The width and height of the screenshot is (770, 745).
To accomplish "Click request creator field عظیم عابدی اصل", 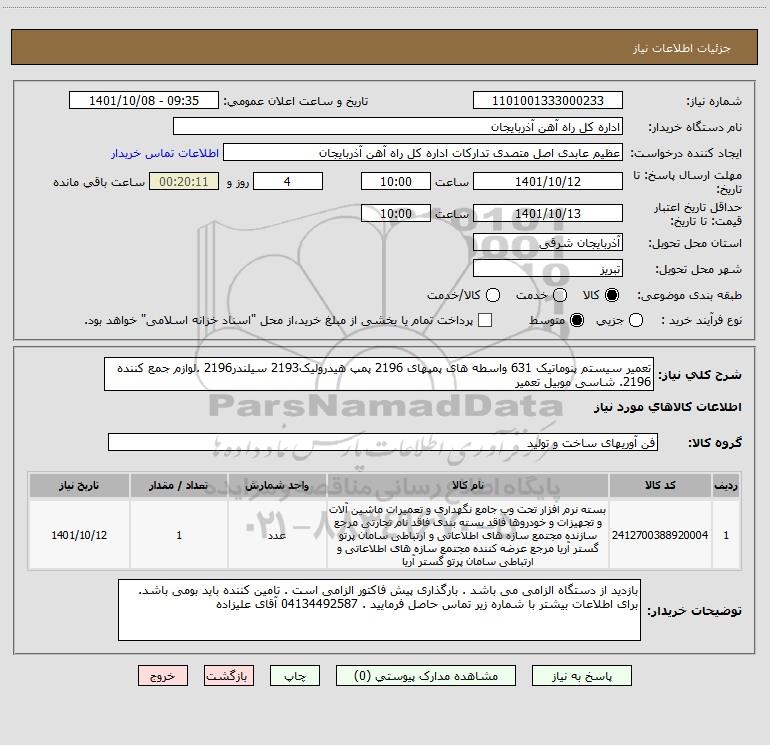I will click(423, 153).
